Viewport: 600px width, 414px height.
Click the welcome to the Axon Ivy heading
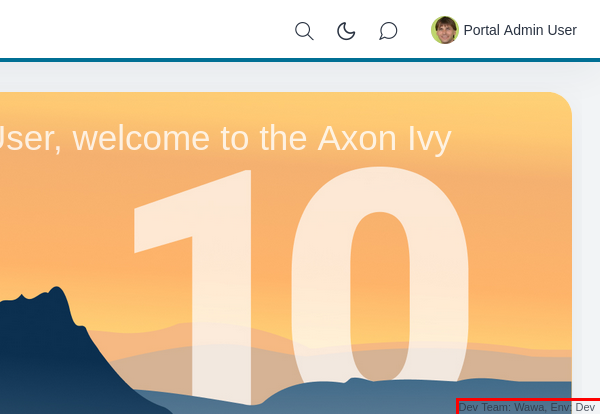coord(225,138)
